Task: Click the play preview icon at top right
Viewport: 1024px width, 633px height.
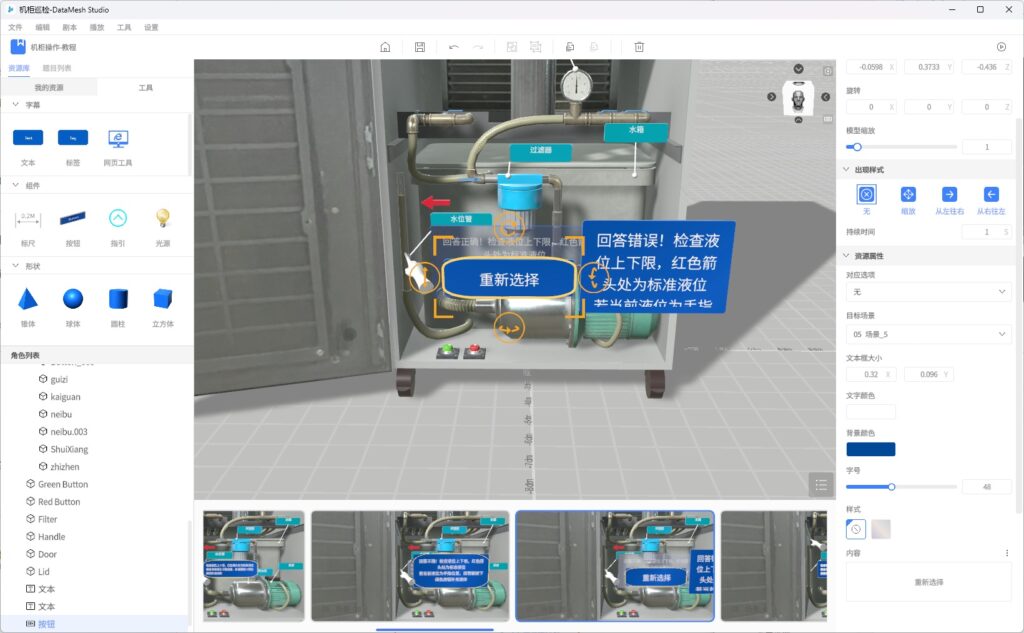Action: (1001, 47)
